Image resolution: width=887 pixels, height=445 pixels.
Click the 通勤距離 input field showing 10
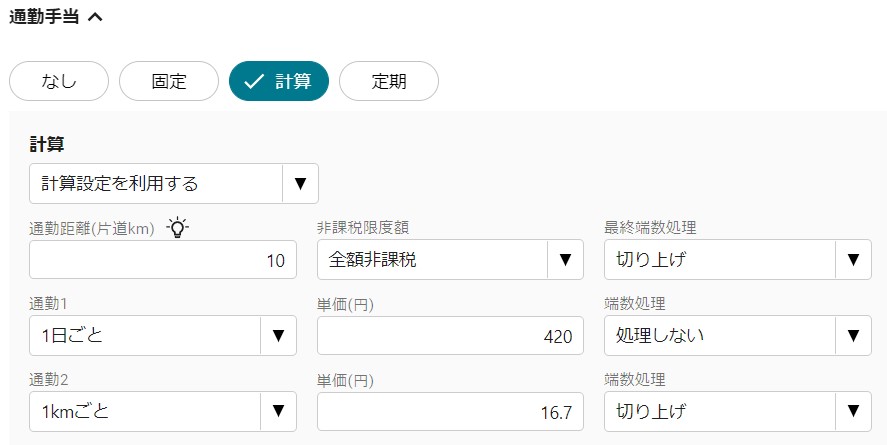tap(163, 260)
